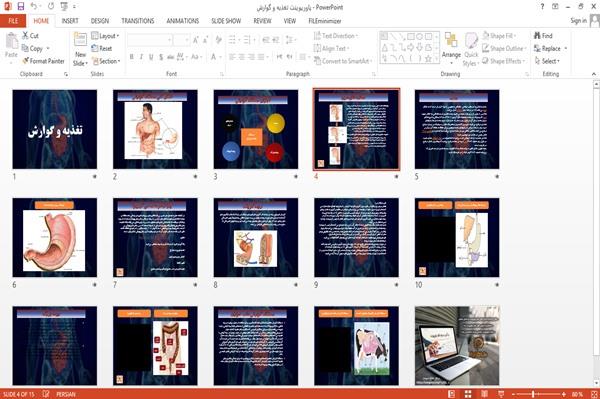The image size is (600, 399).
Task: Switch to Normal view in status bar
Action: tap(452, 394)
